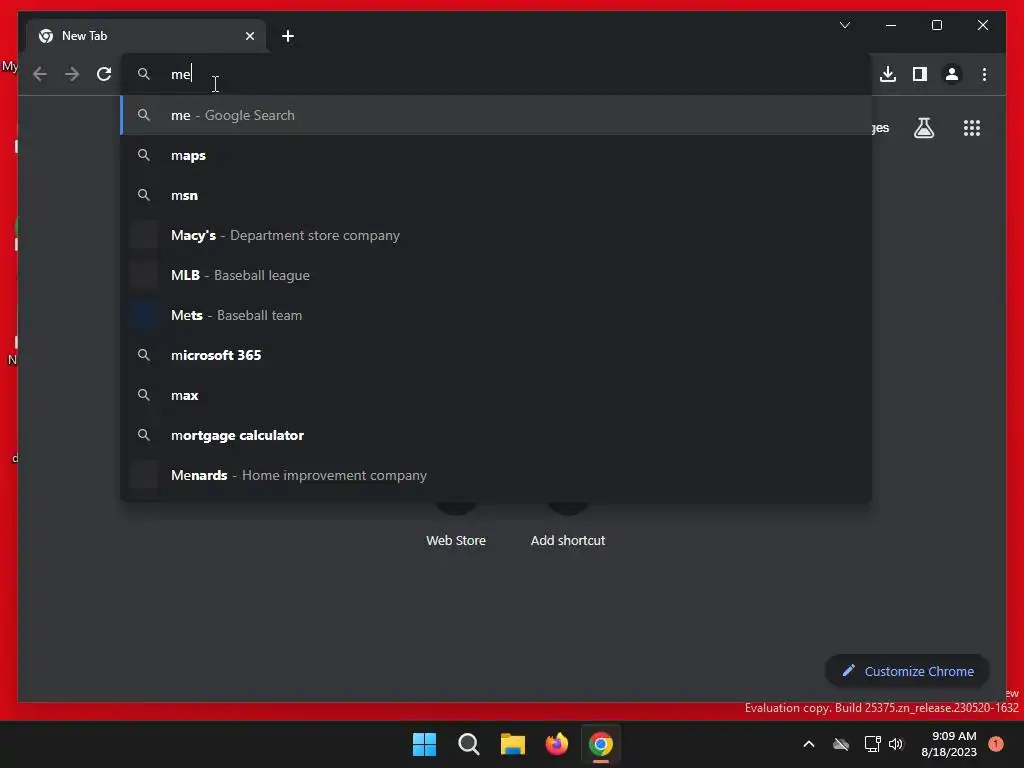Open the clock showing 9:09 AM
The image size is (1024, 768).
pyautogui.click(x=949, y=744)
